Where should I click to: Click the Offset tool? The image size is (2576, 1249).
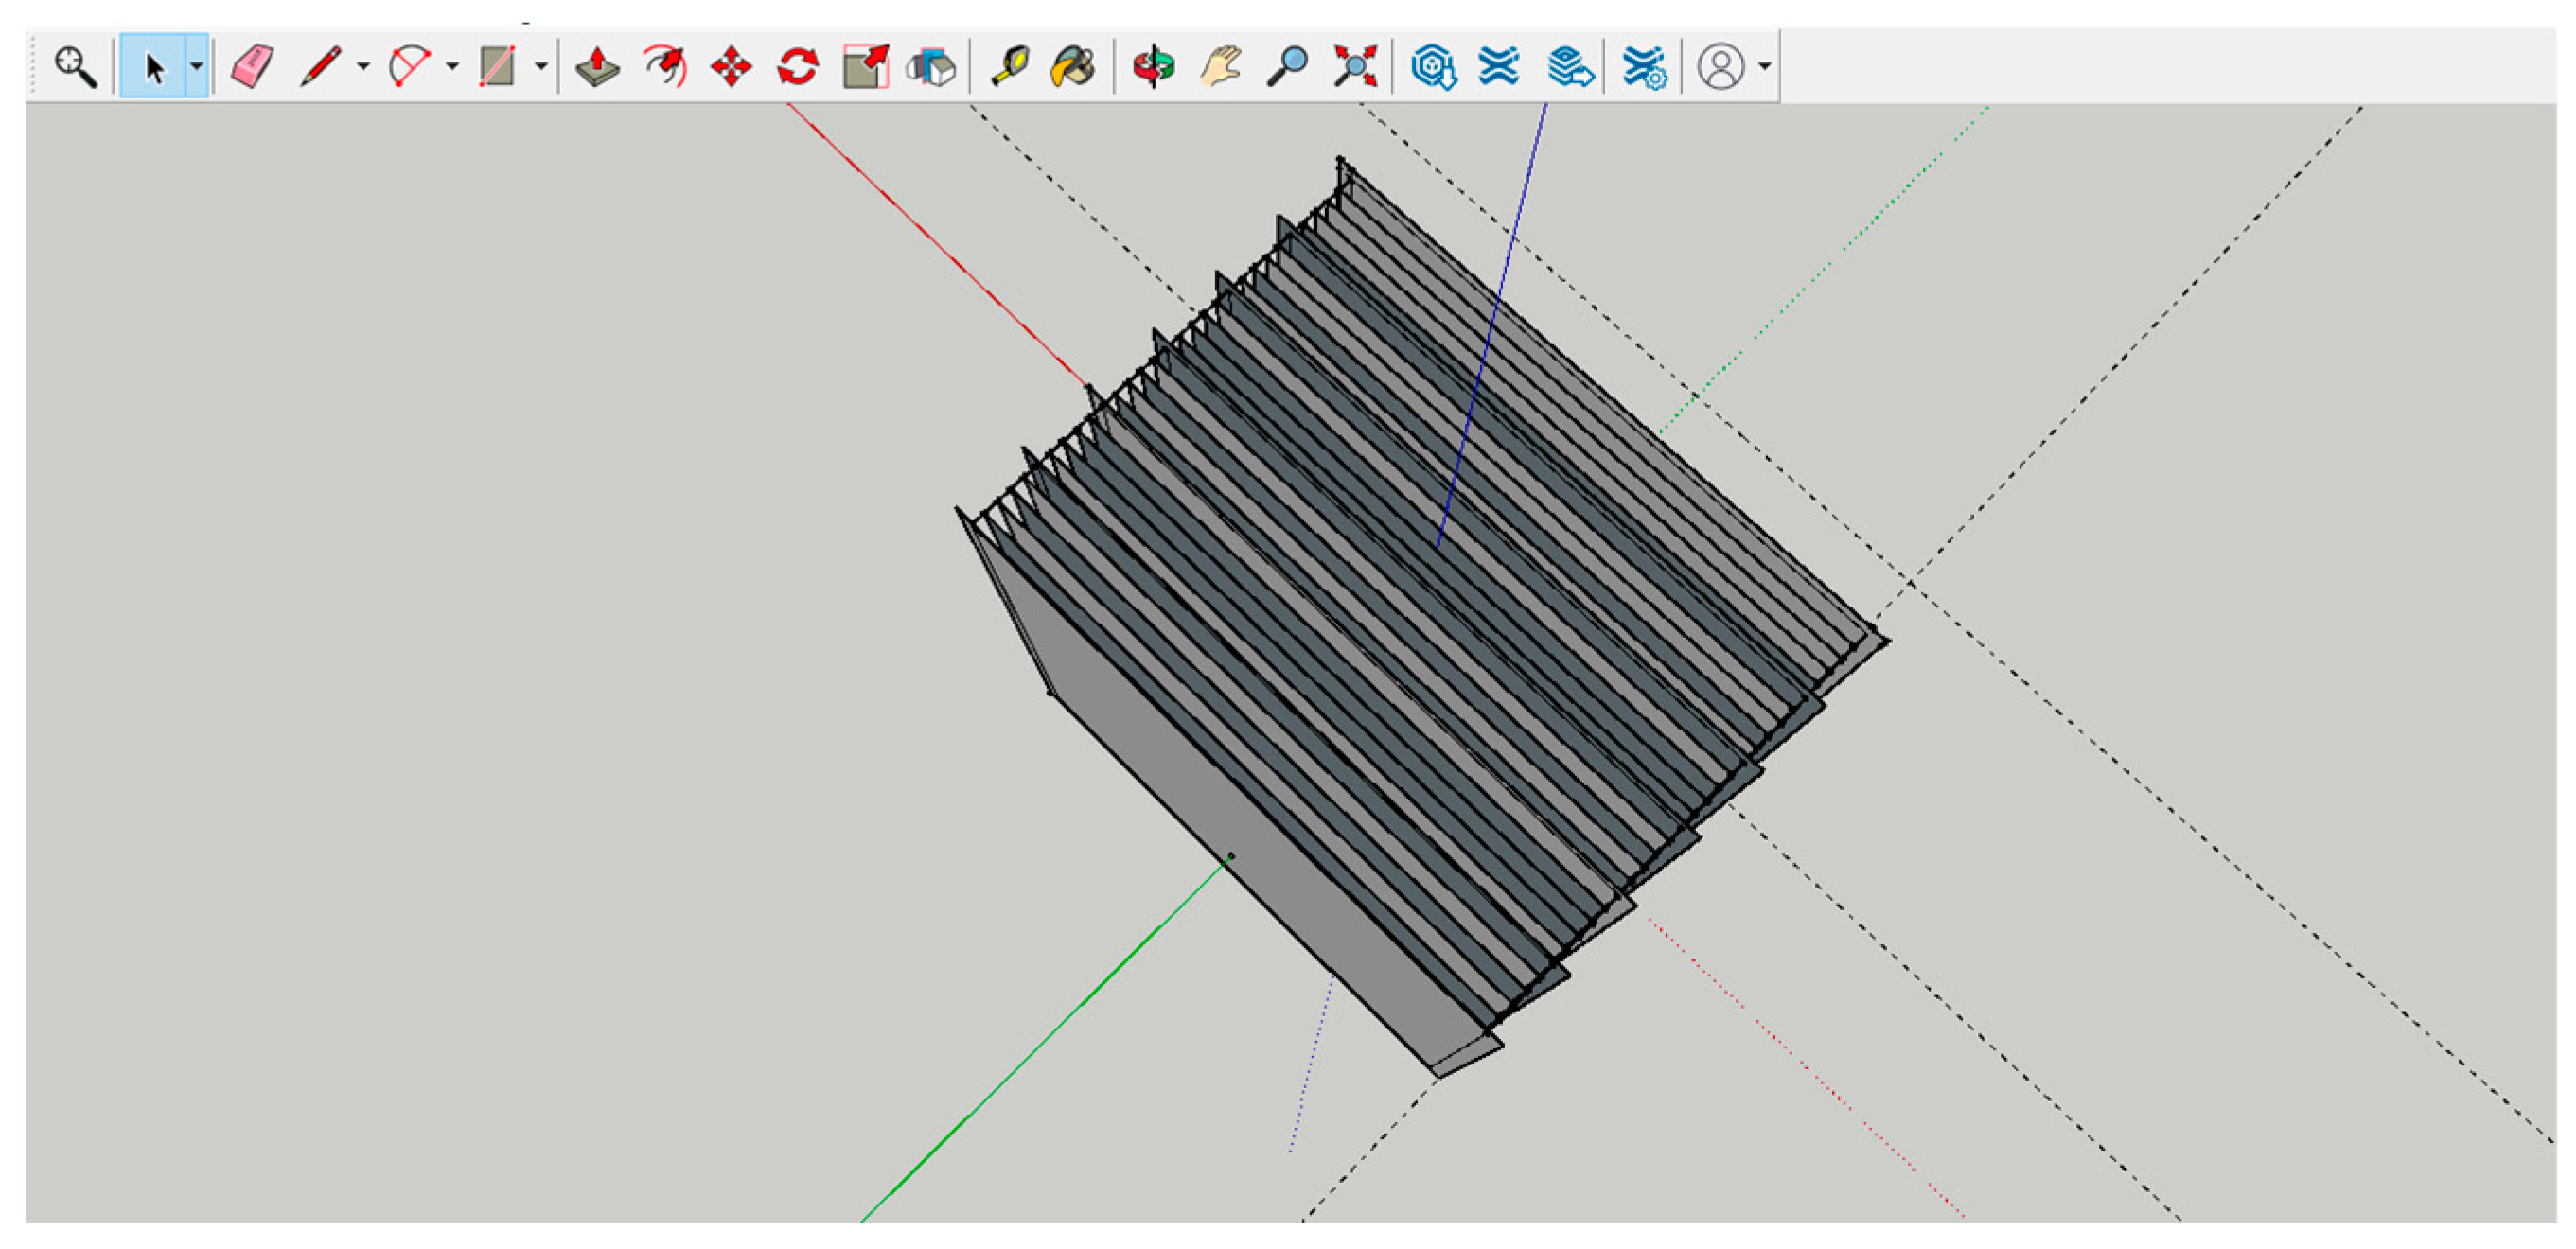point(931,67)
